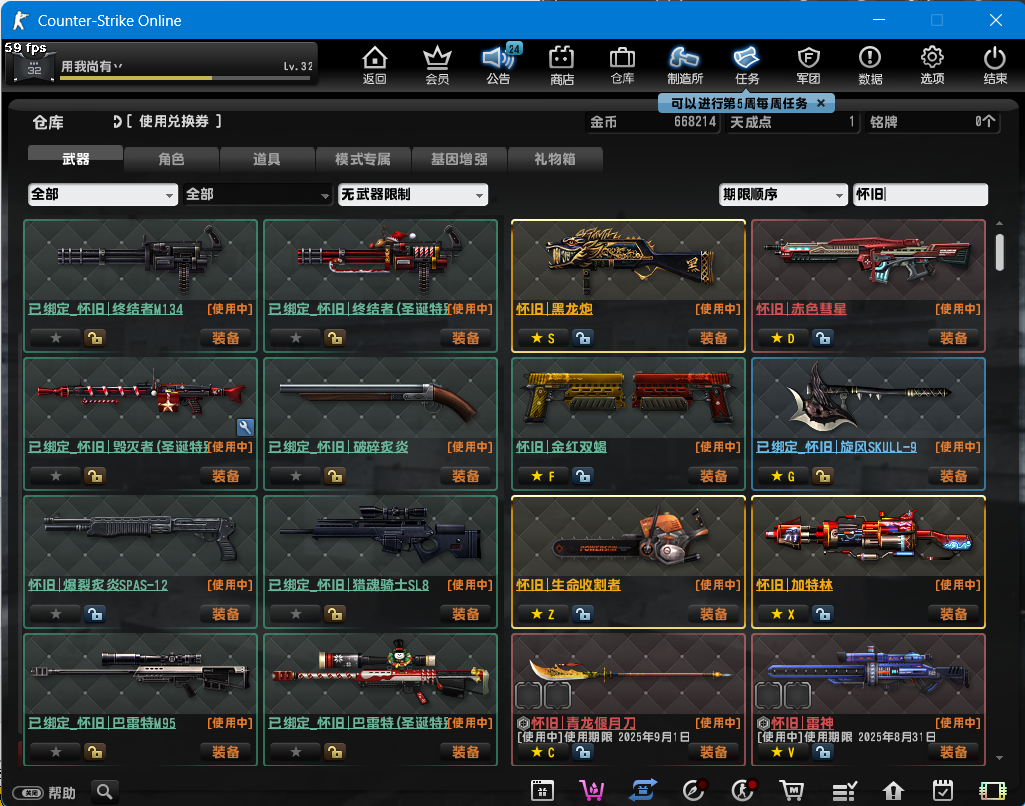This screenshot has width=1025, height=806.
Task: Switch to the 武器 tab
Action: (x=76, y=158)
